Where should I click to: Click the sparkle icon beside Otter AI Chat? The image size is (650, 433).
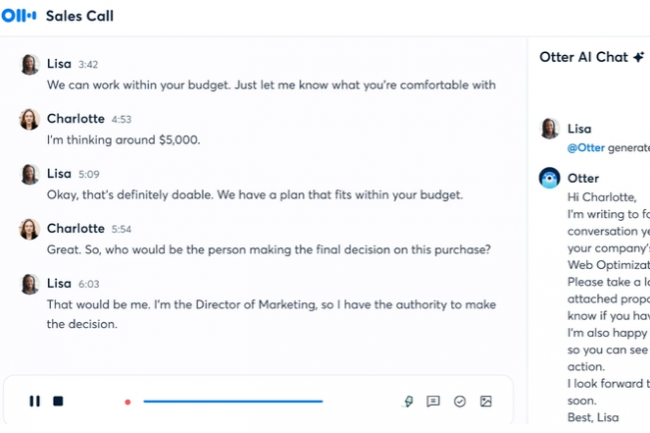pyautogui.click(x=638, y=57)
